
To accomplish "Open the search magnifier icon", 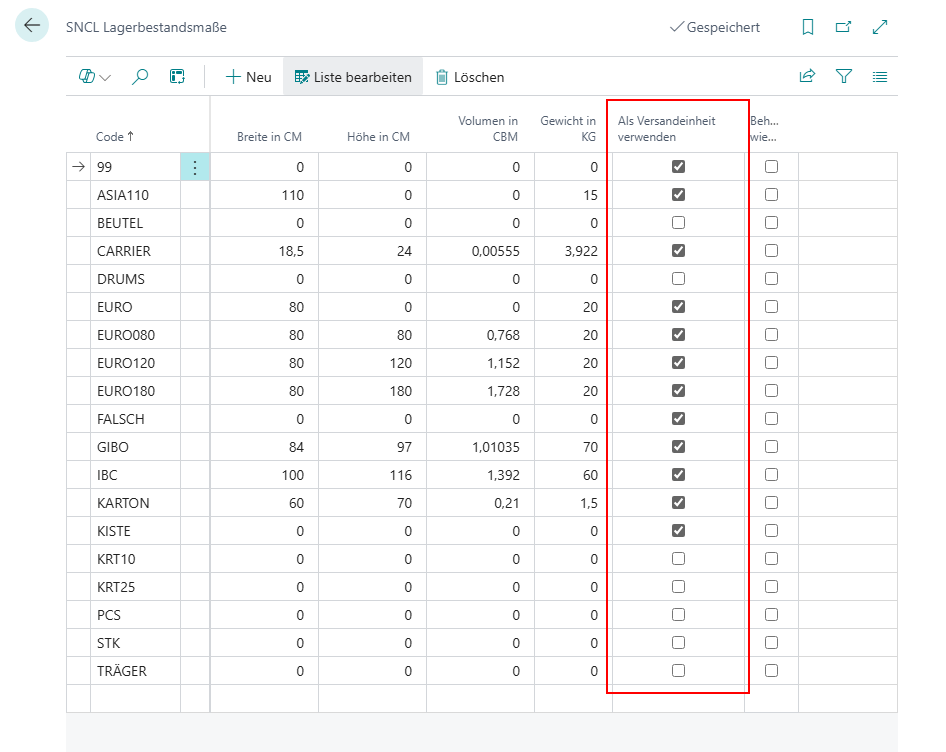I will pos(140,77).
